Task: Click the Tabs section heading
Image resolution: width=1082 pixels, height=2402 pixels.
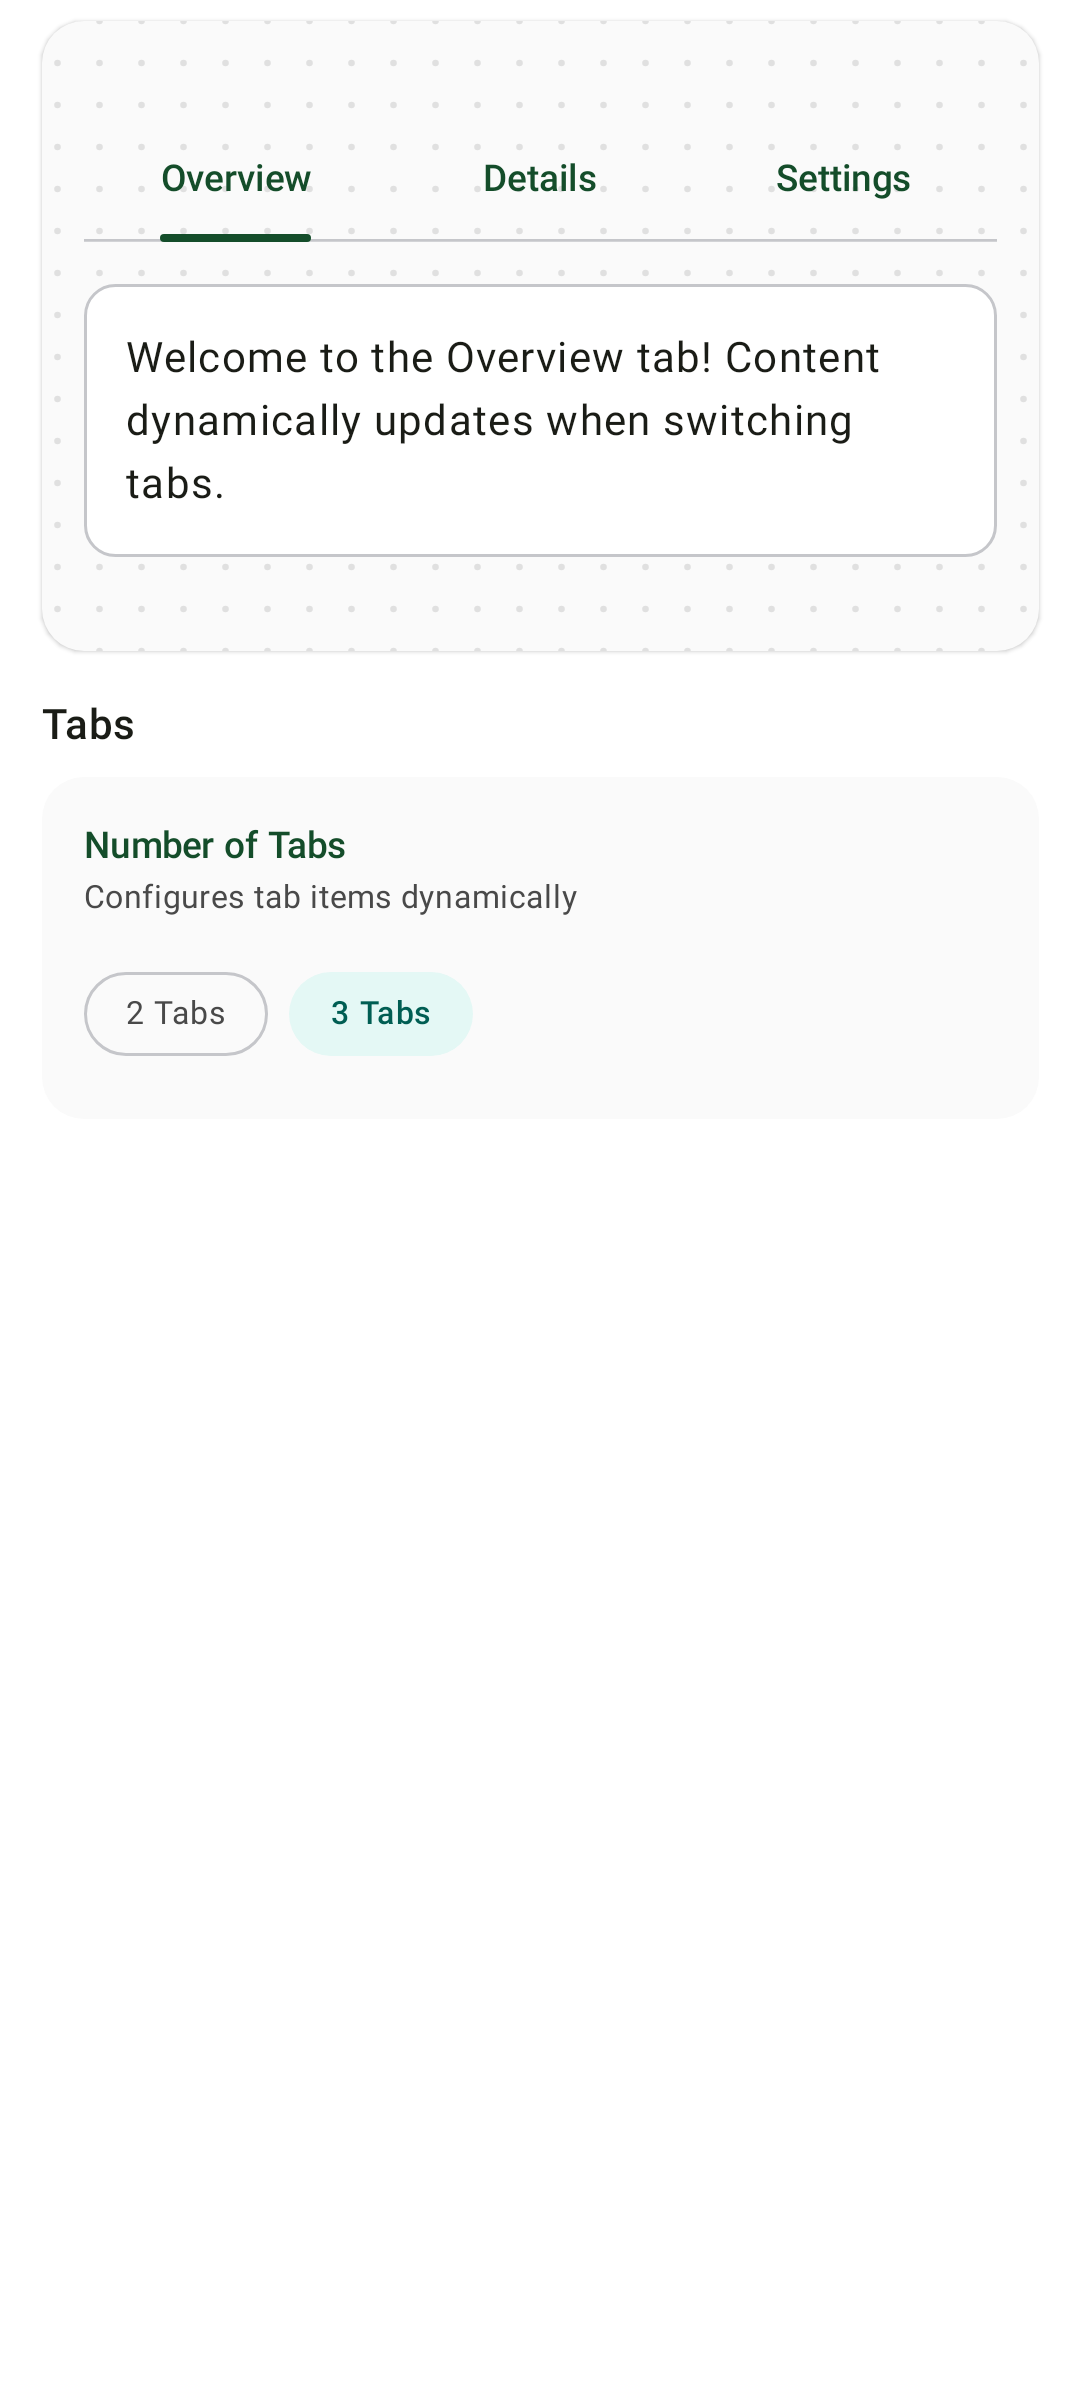Action: (x=88, y=725)
